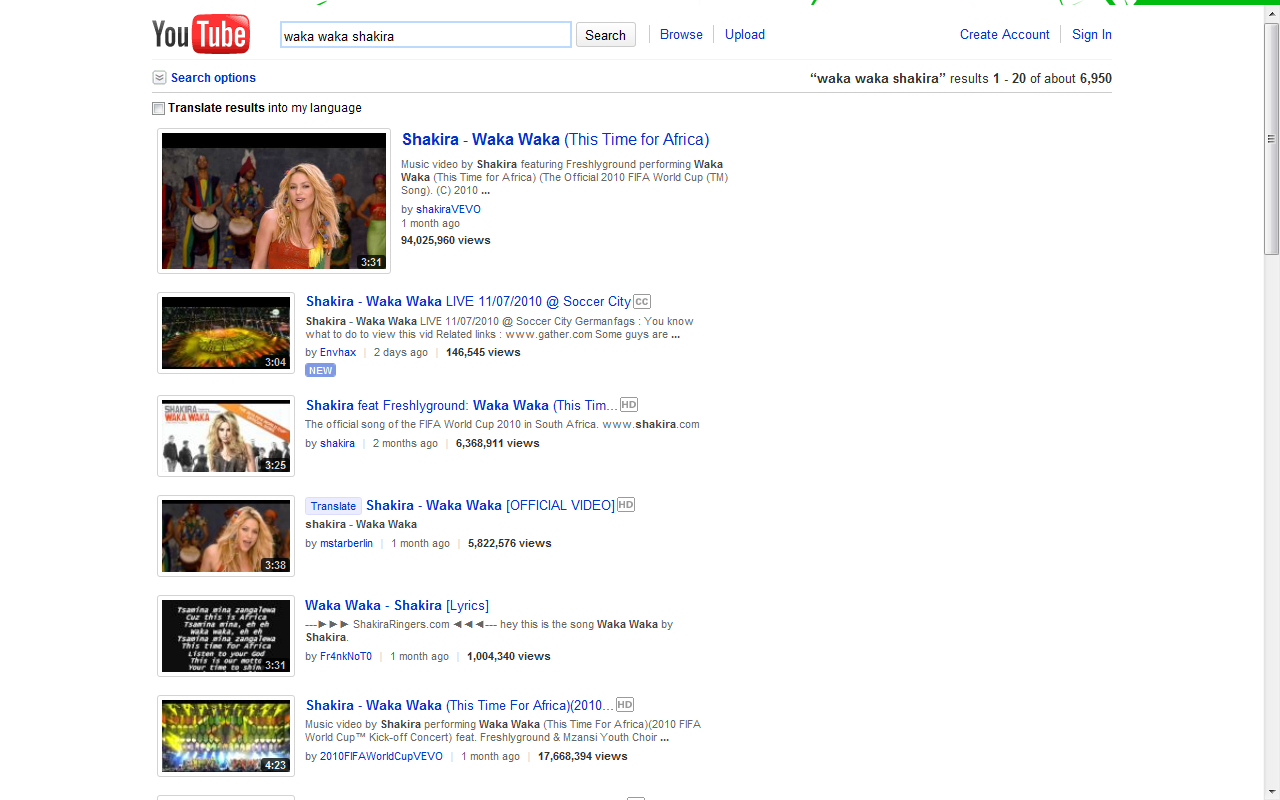Open Waka Waka (This Time For Africa)(2010... title
The image size is (1280, 800).
tap(460, 705)
